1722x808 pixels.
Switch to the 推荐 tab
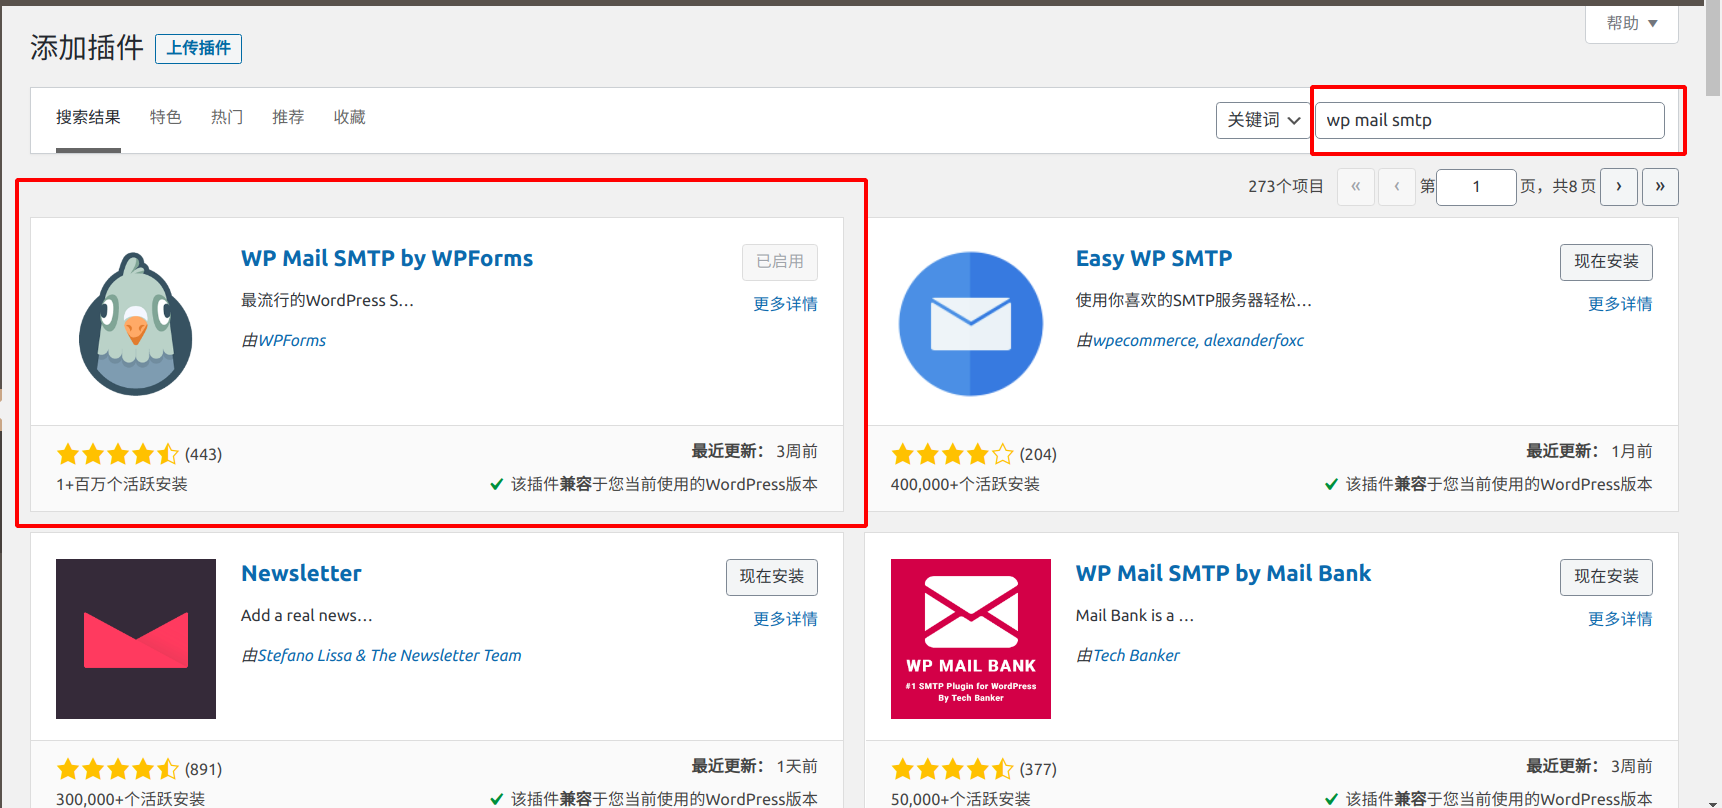[288, 118]
